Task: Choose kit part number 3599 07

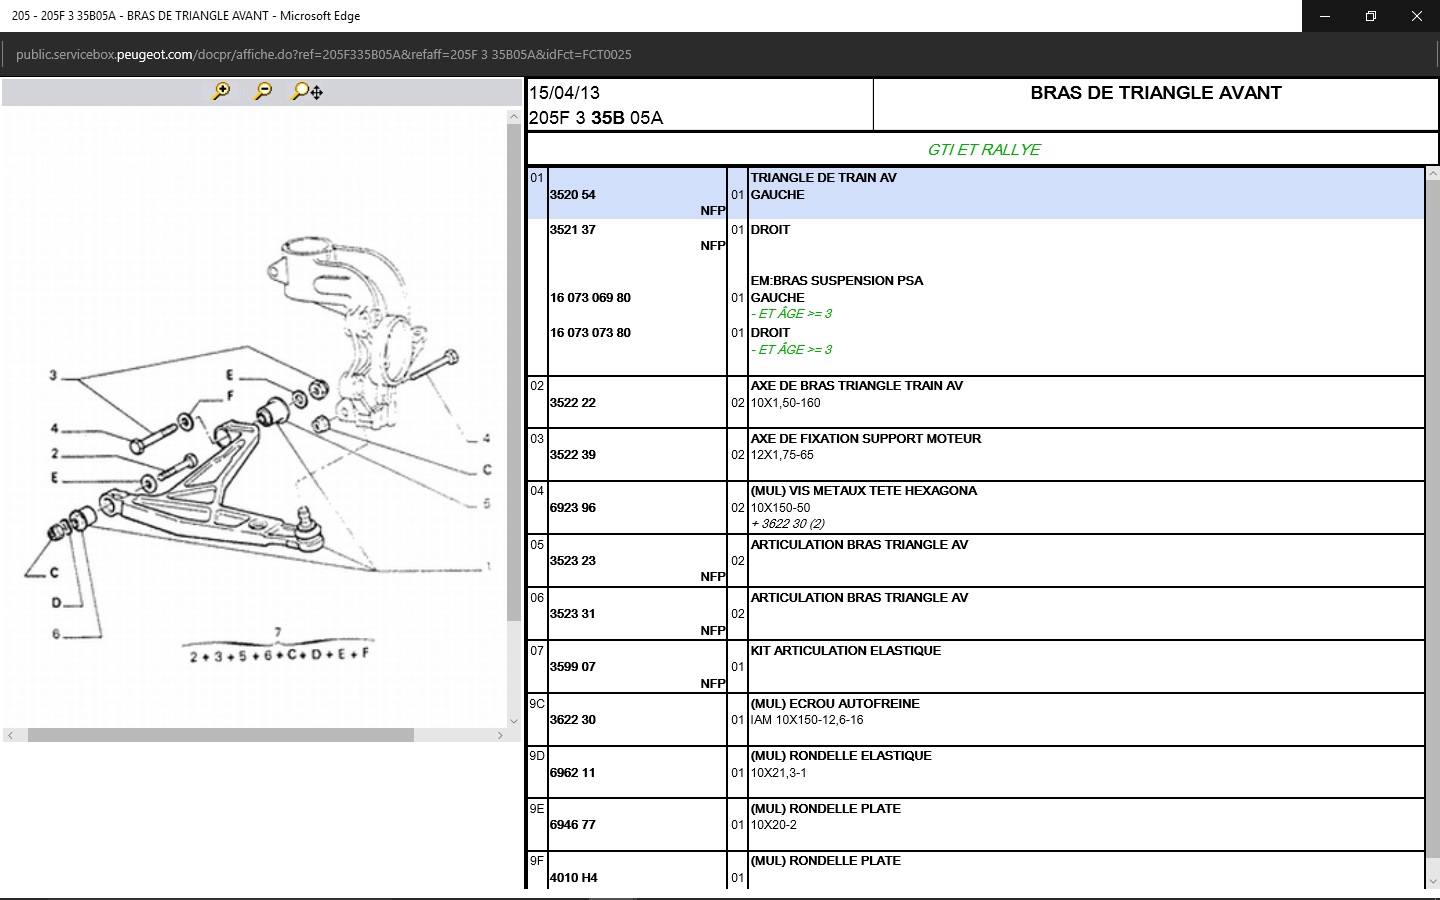Action: (x=573, y=667)
